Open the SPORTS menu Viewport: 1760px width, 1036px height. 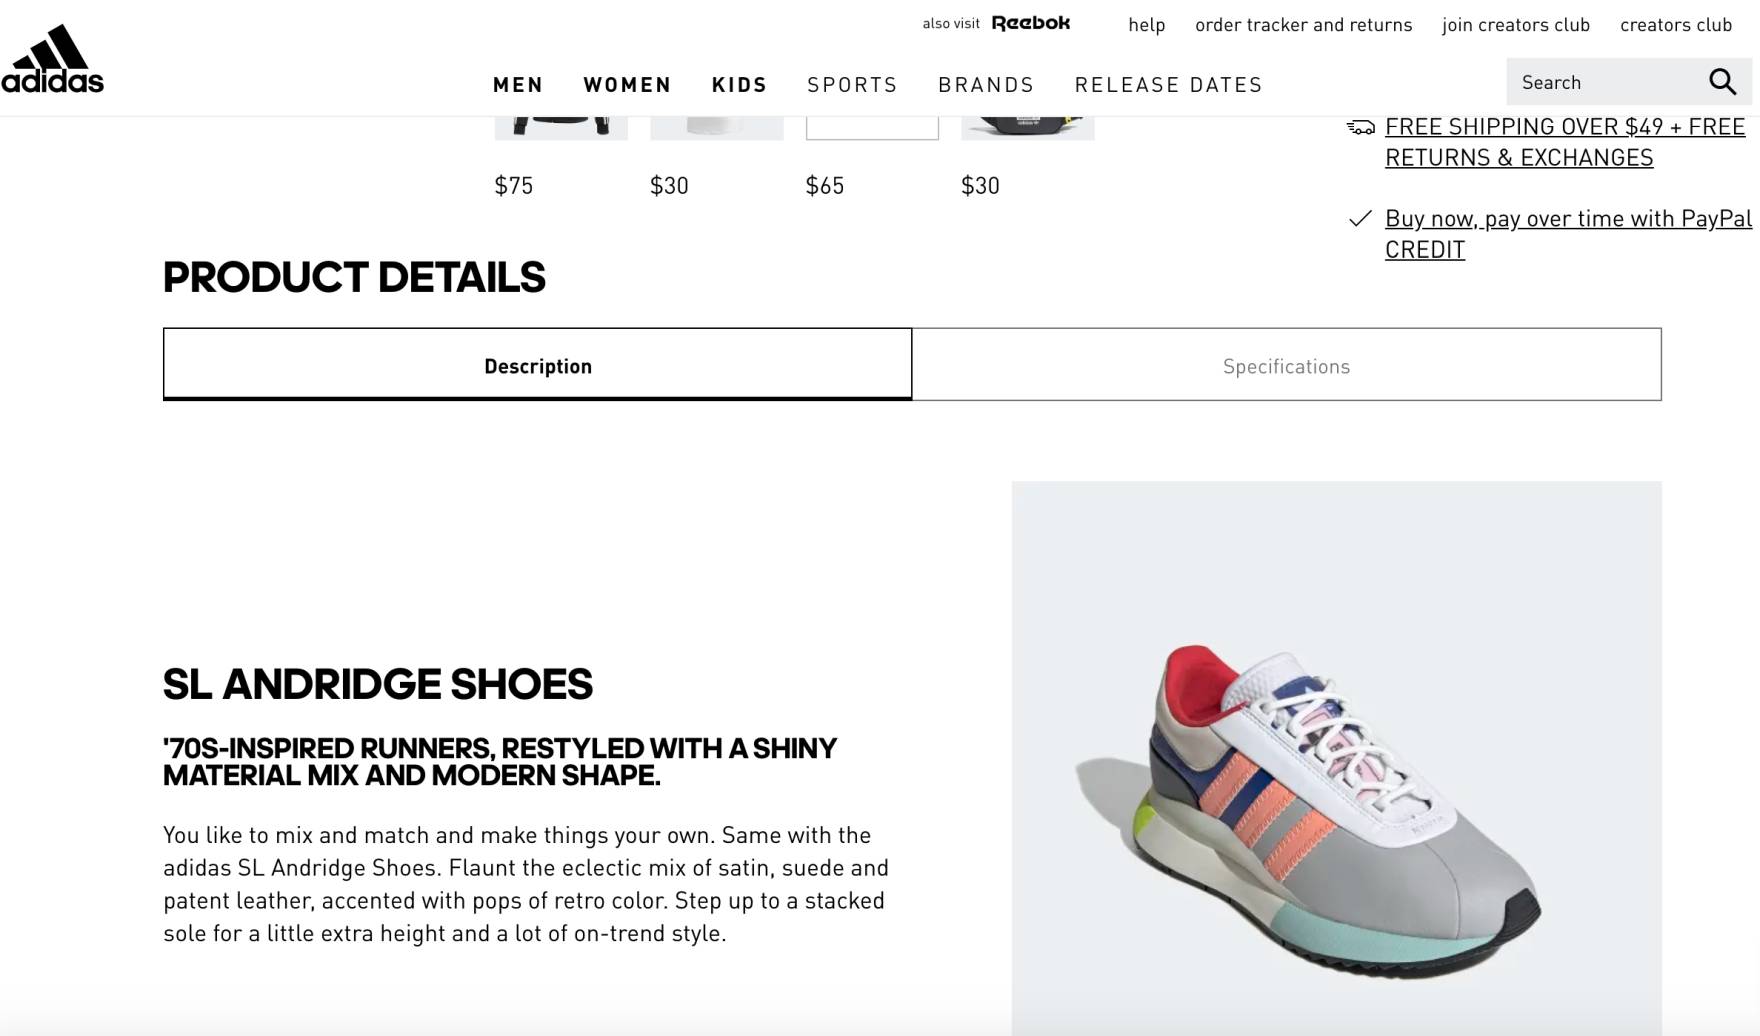coord(852,85)
